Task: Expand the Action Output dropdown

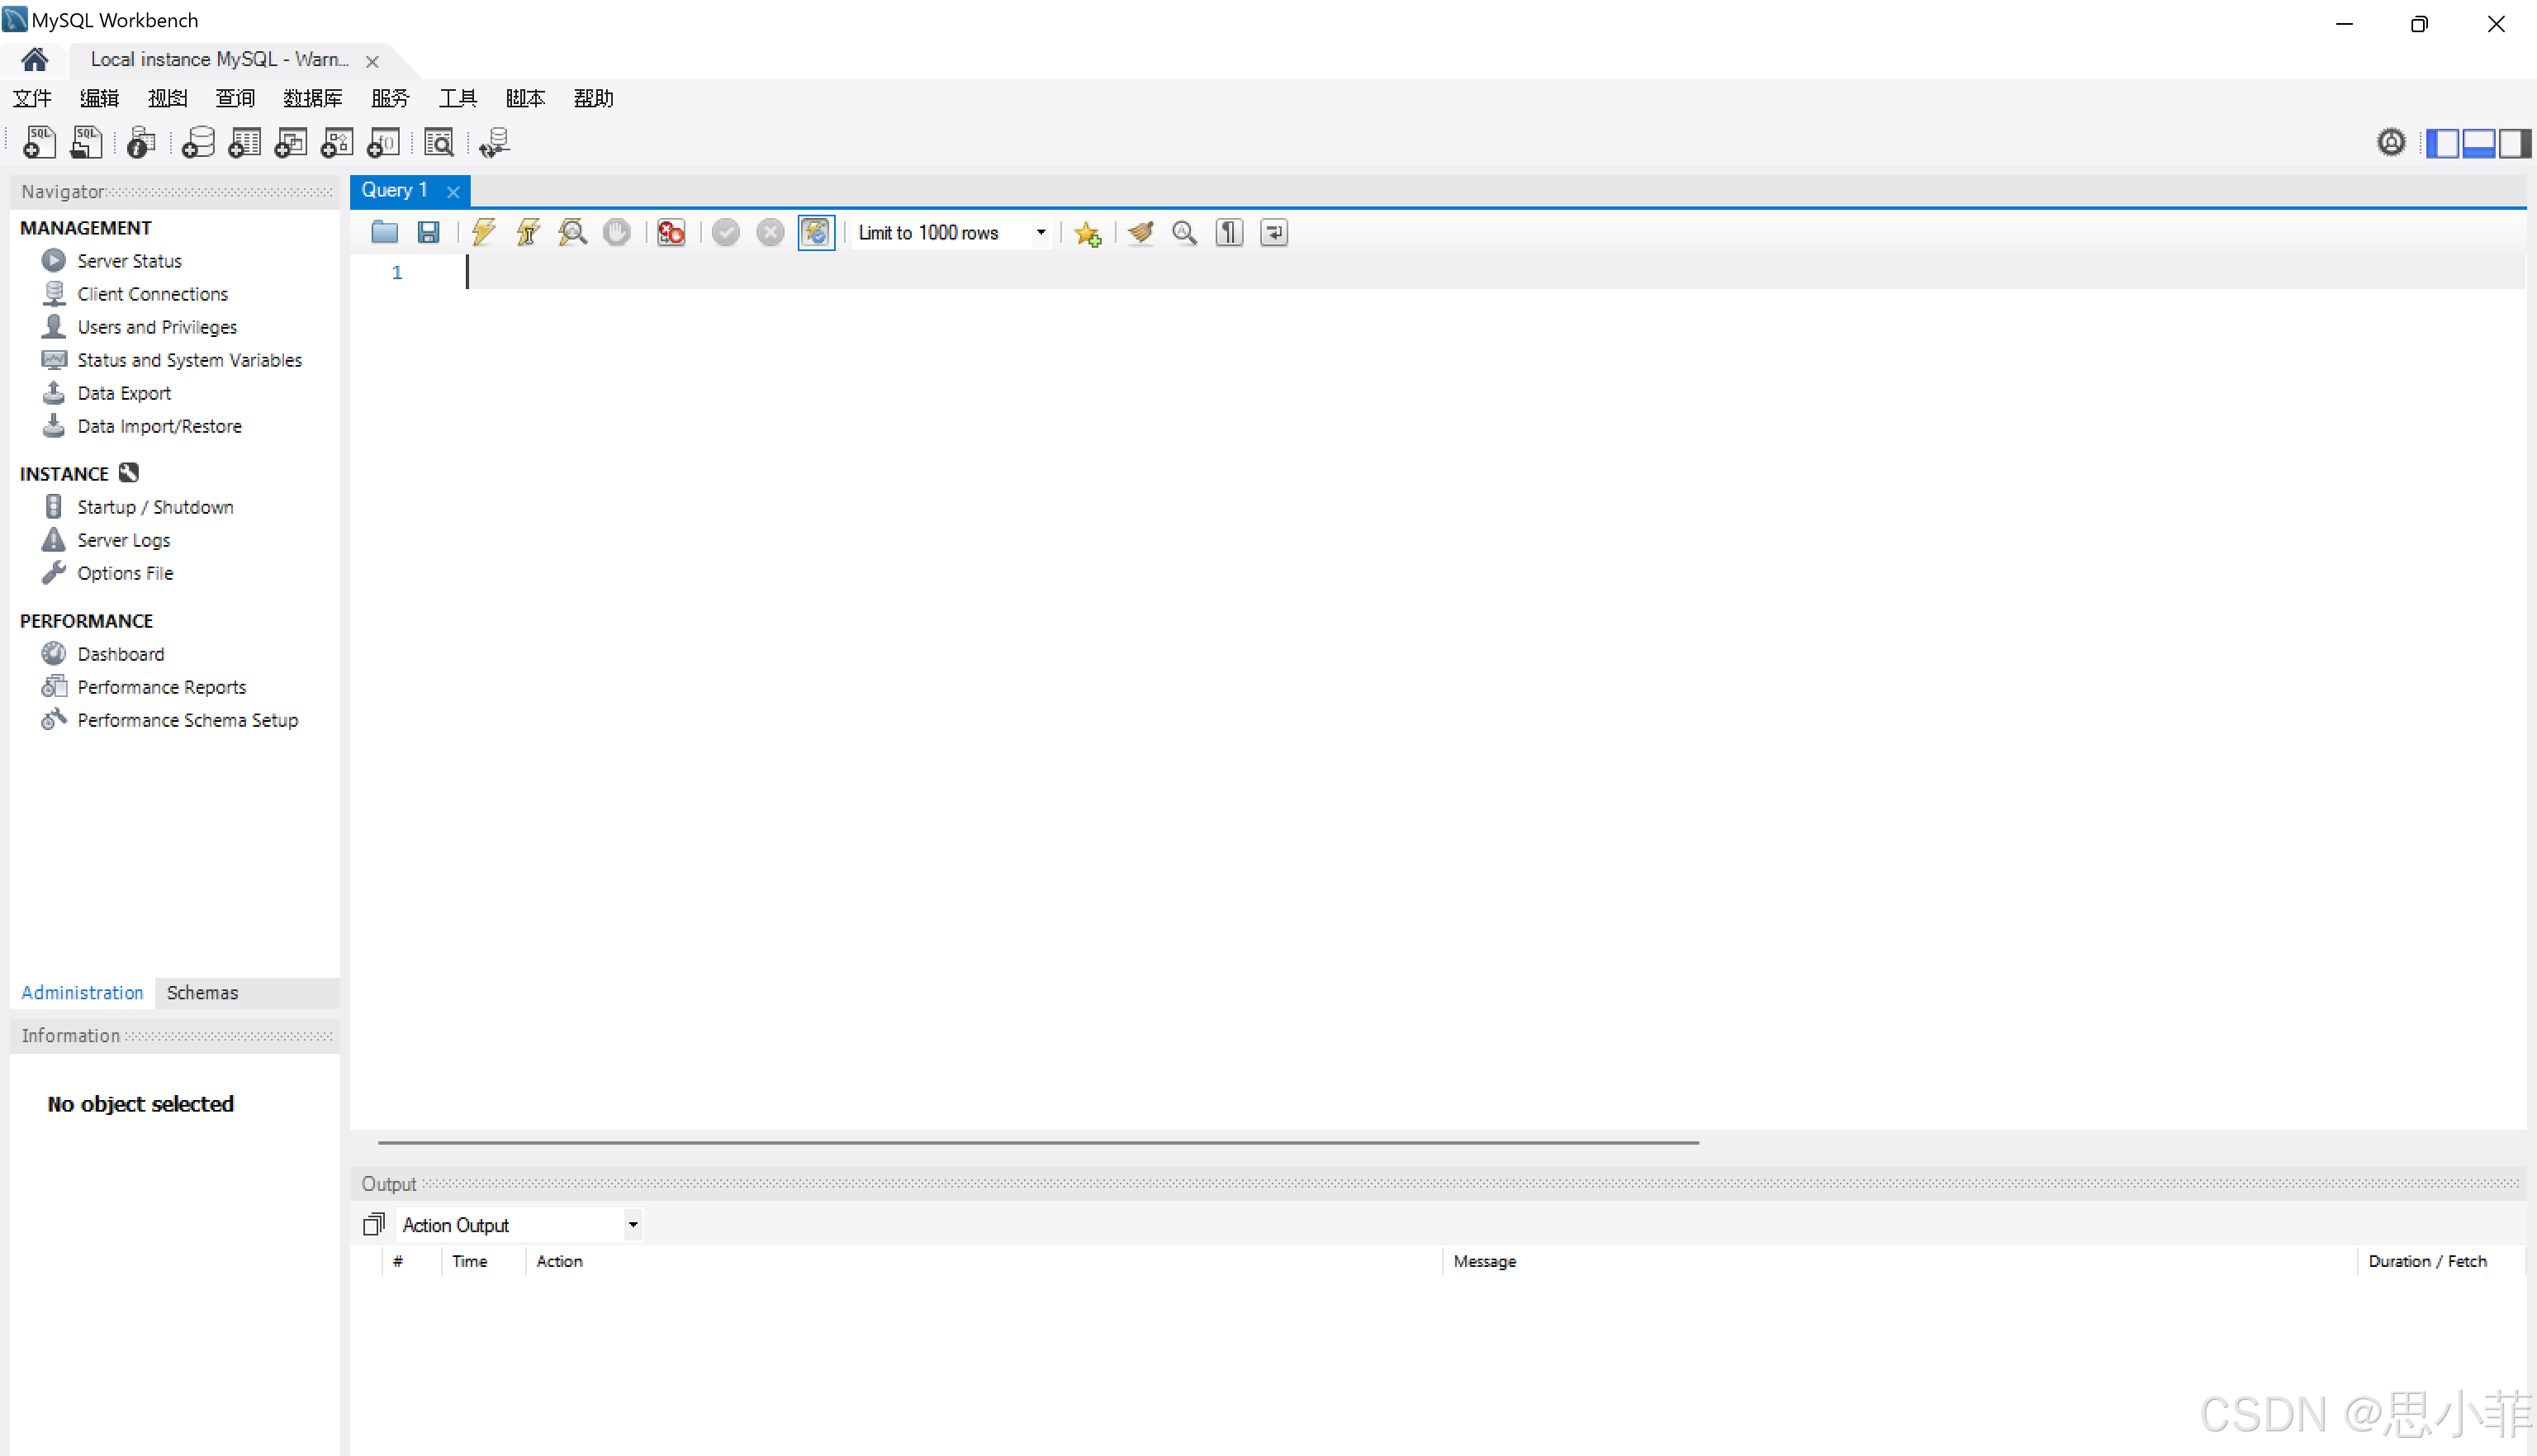Action: [632, 1225]
